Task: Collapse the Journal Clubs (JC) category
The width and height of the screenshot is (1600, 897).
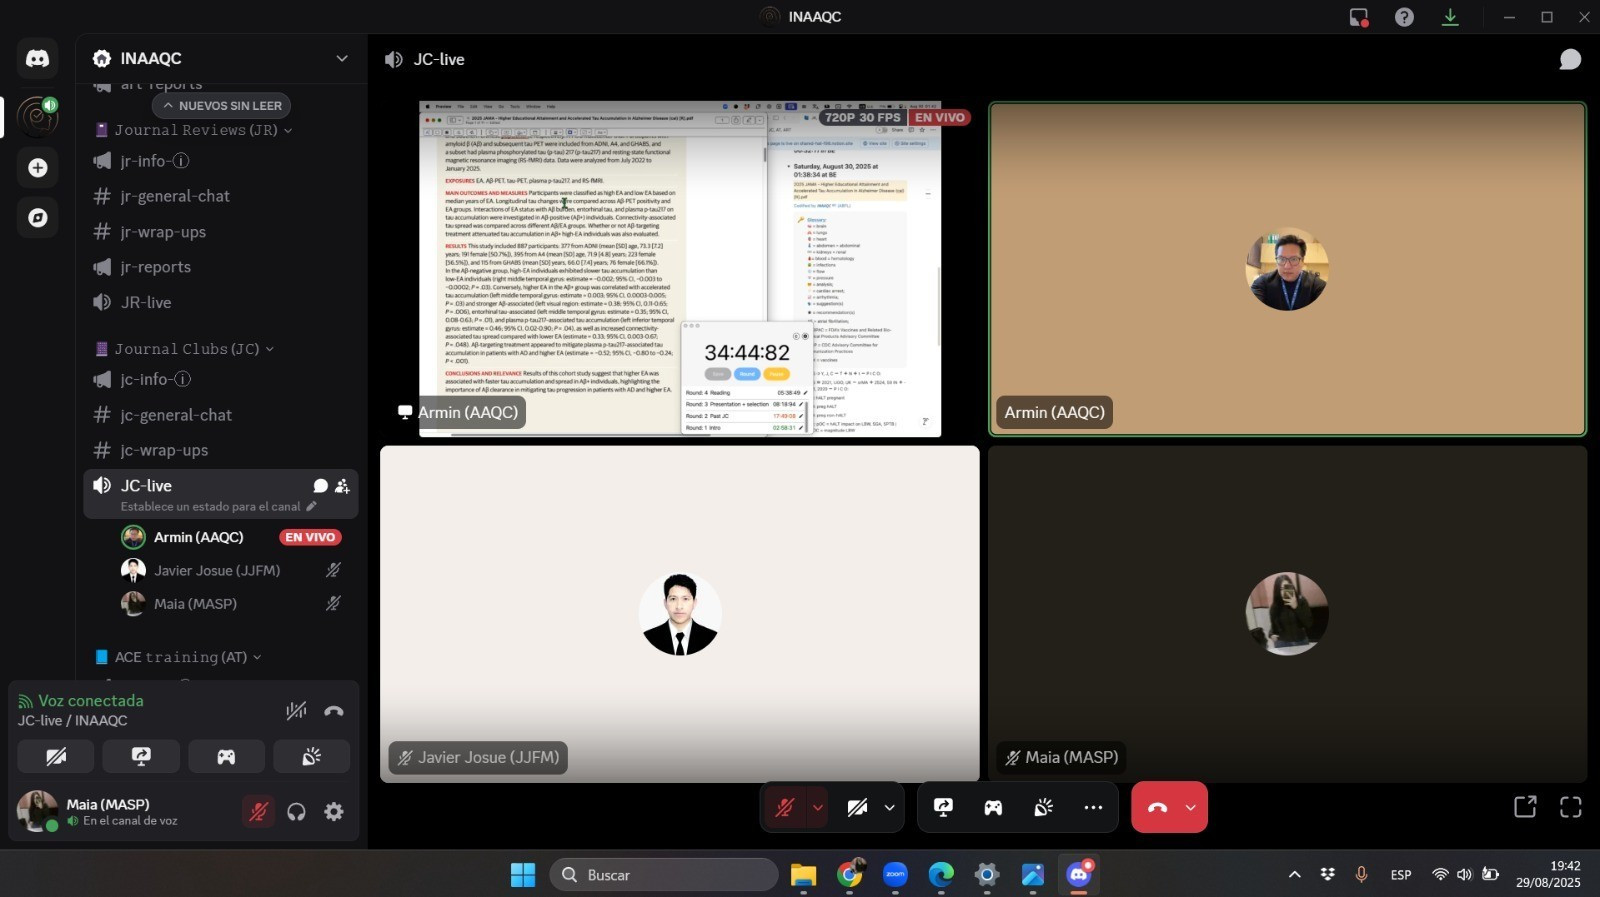Action: 186,349
